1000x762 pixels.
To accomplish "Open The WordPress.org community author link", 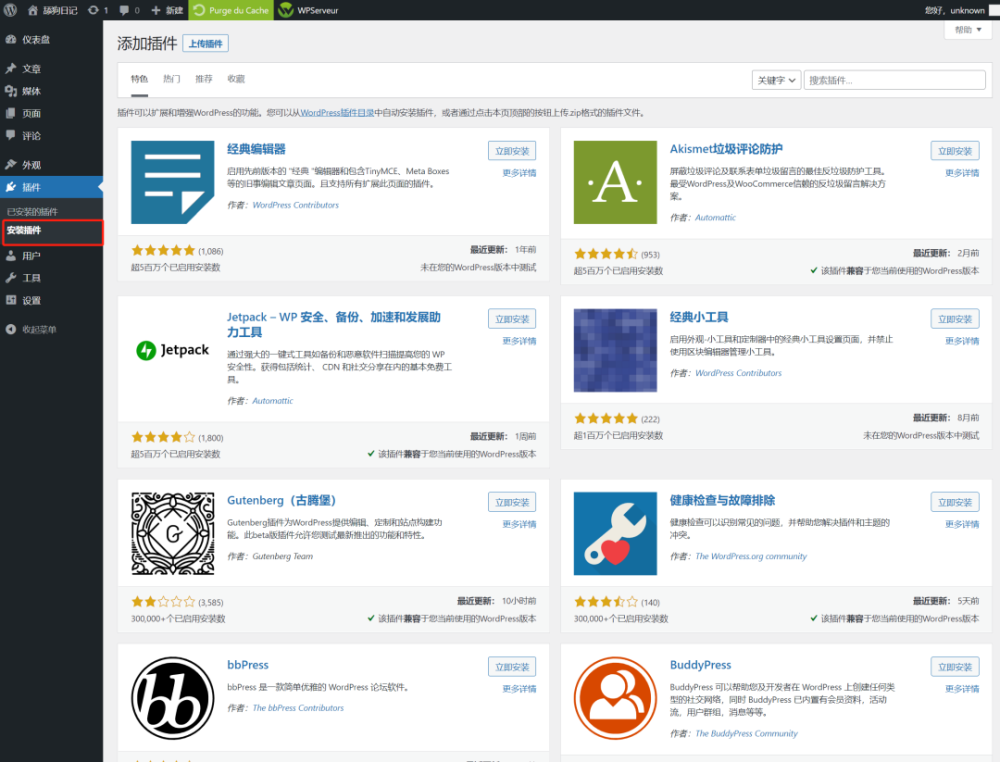I will [x=751, y=557].
